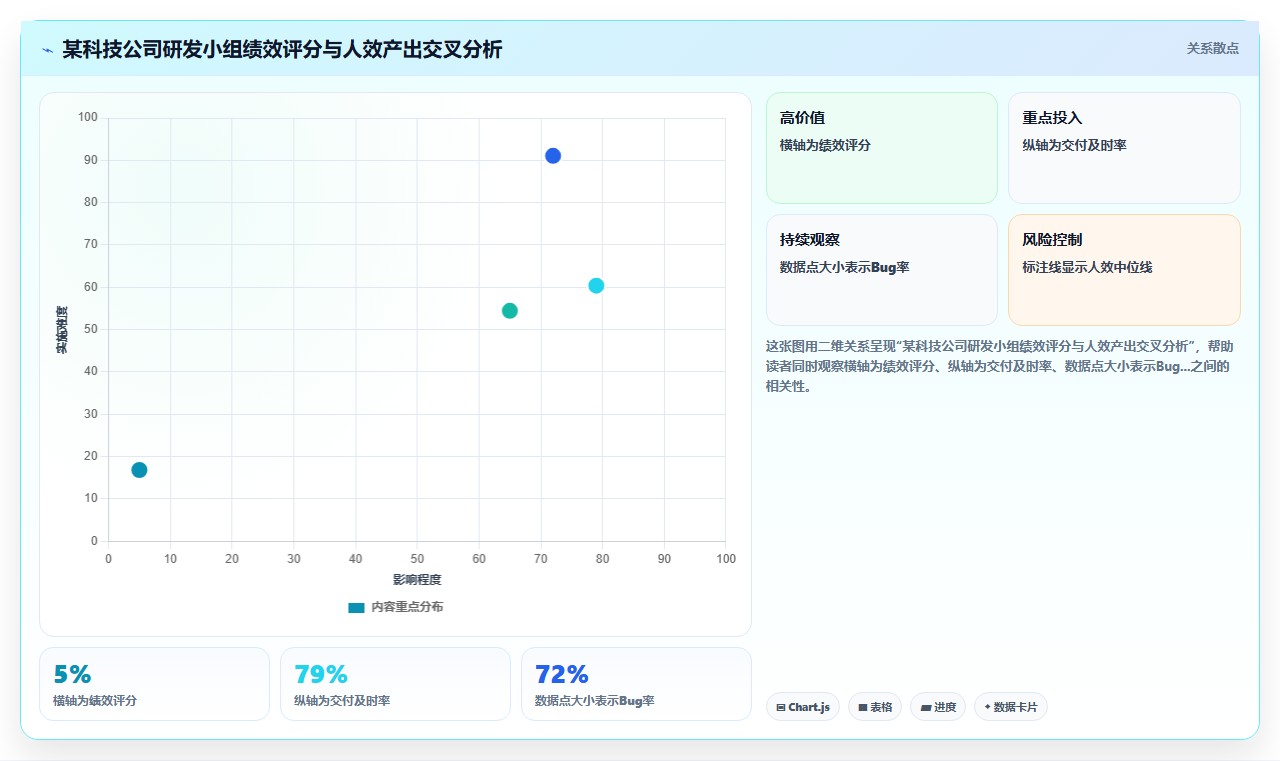Click the dark blue data point near 90
This screenshot has height=761, width=1280.
point(553,156)
